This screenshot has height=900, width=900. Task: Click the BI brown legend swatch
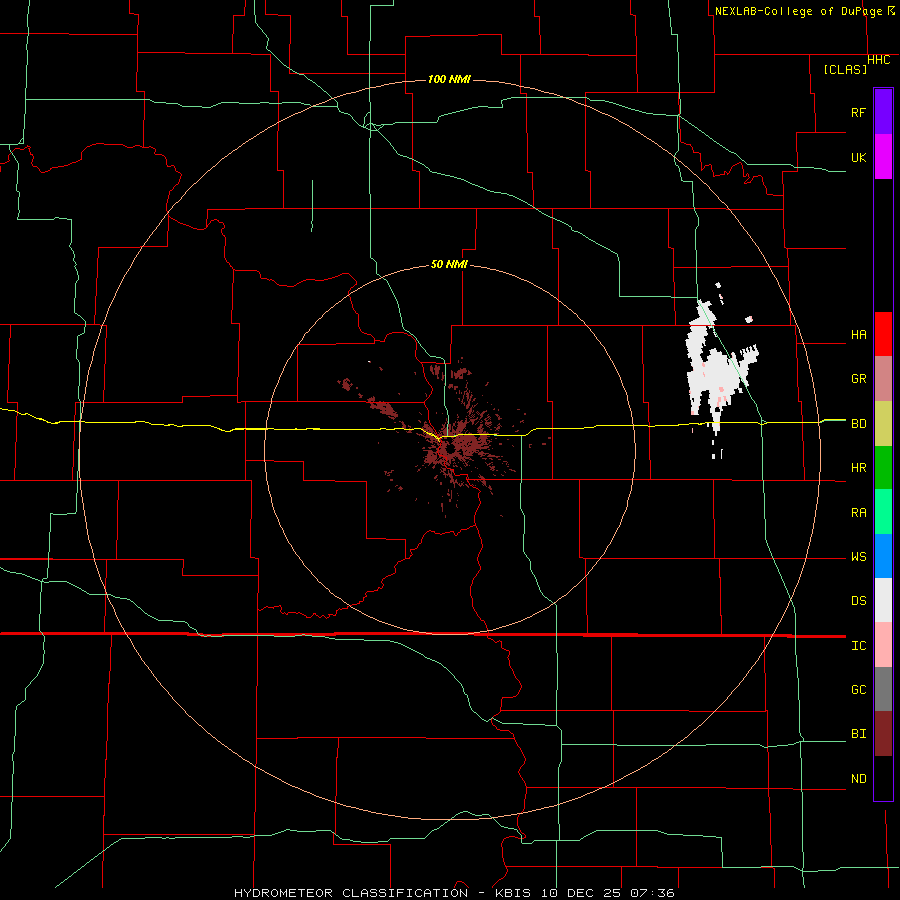[883, 734]
